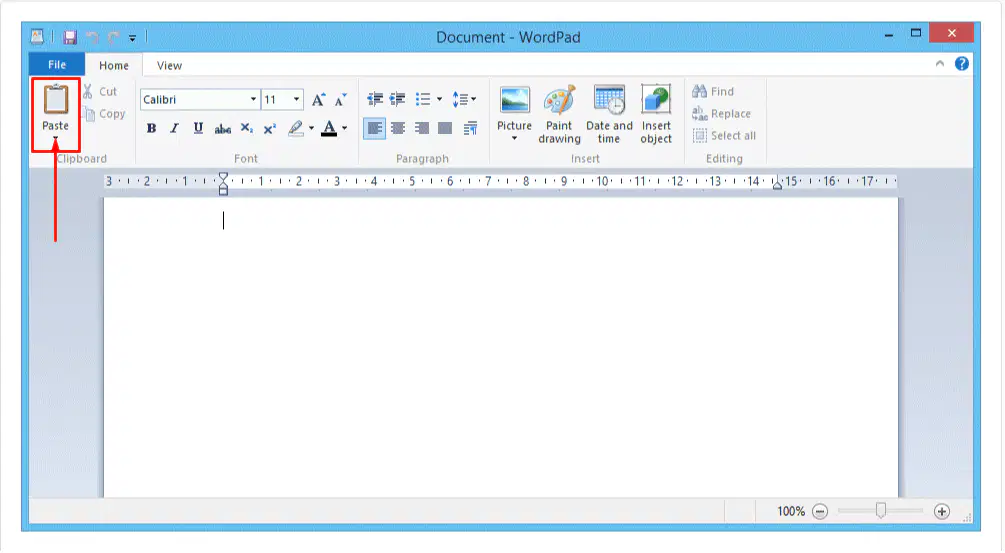
Task: Open the highlight color dropdown arrow
Action: pos(311,128)
